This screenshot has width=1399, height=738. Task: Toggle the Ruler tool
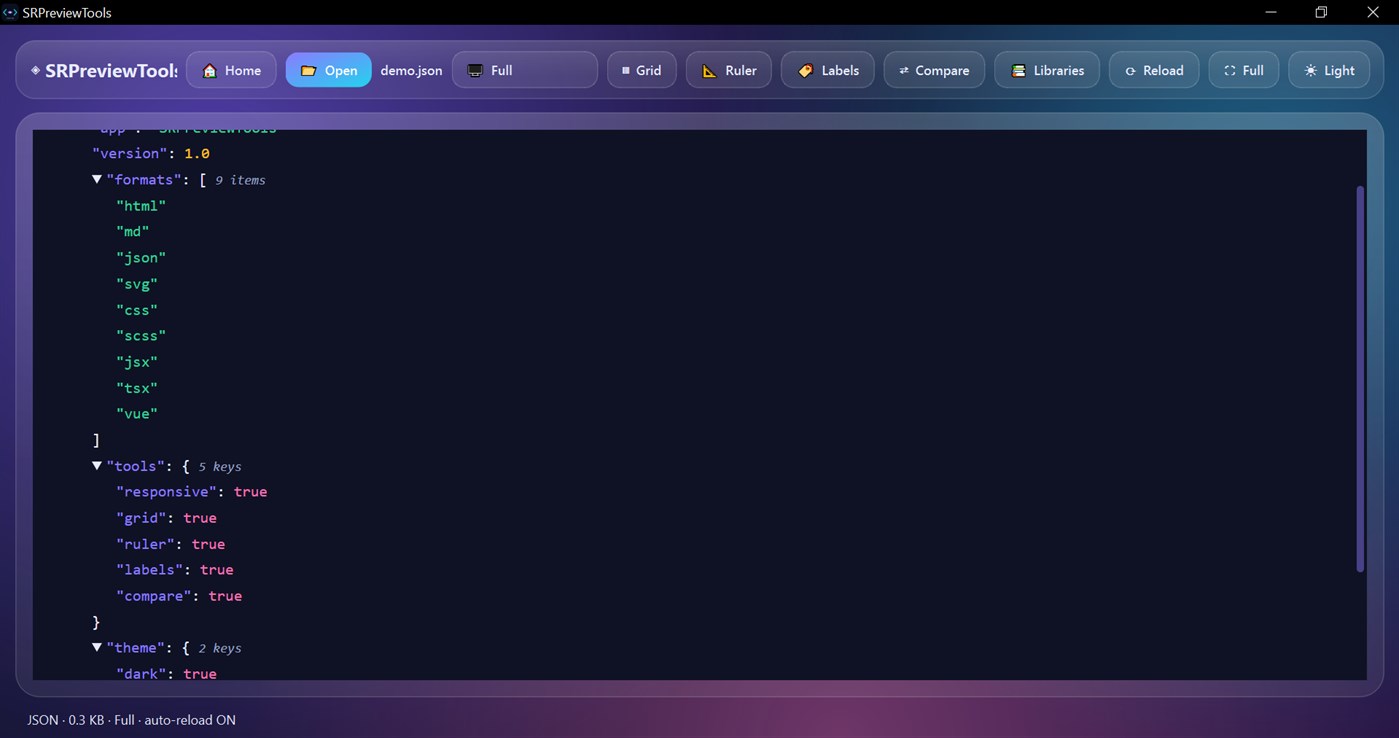pos(728,70)
